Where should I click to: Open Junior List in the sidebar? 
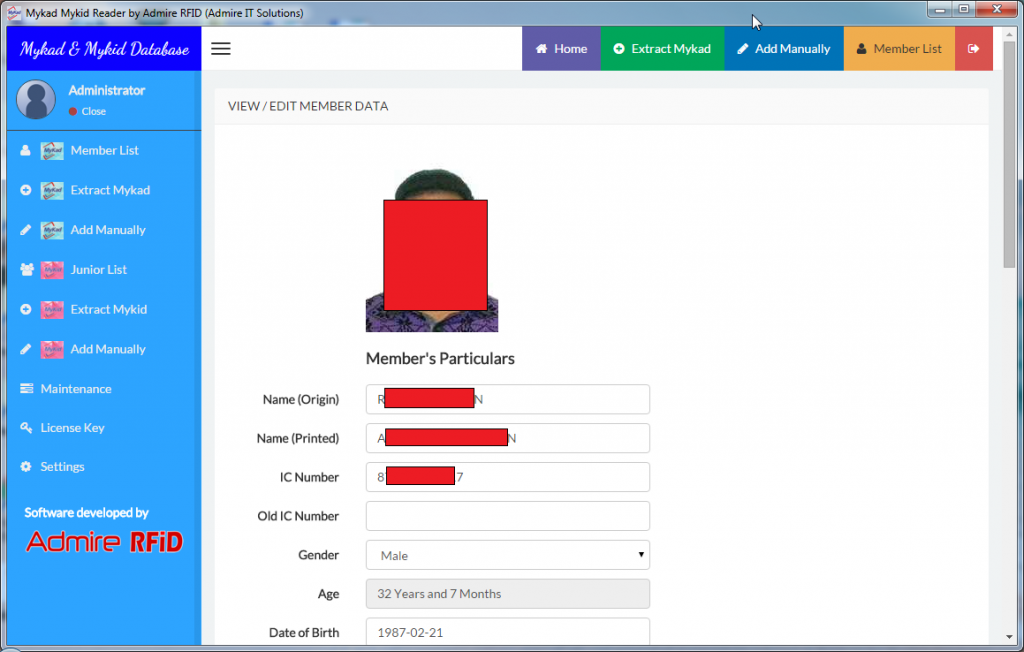[98, 270]
